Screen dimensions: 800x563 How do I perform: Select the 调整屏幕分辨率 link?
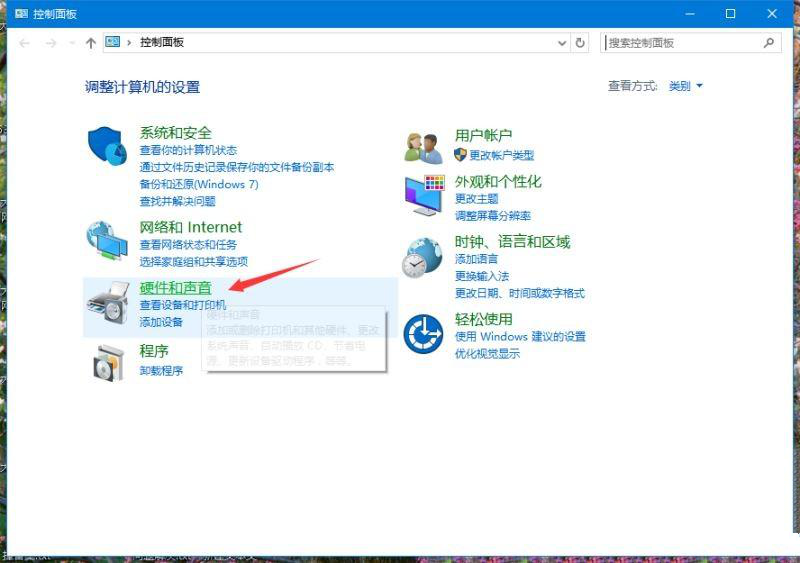tap(492, 215)
